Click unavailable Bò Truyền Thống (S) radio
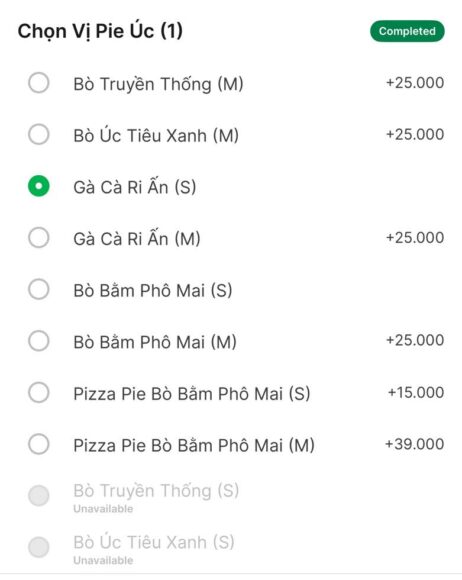Image resolution: width=462 pixels, height=580 pixels. (39, 495)
